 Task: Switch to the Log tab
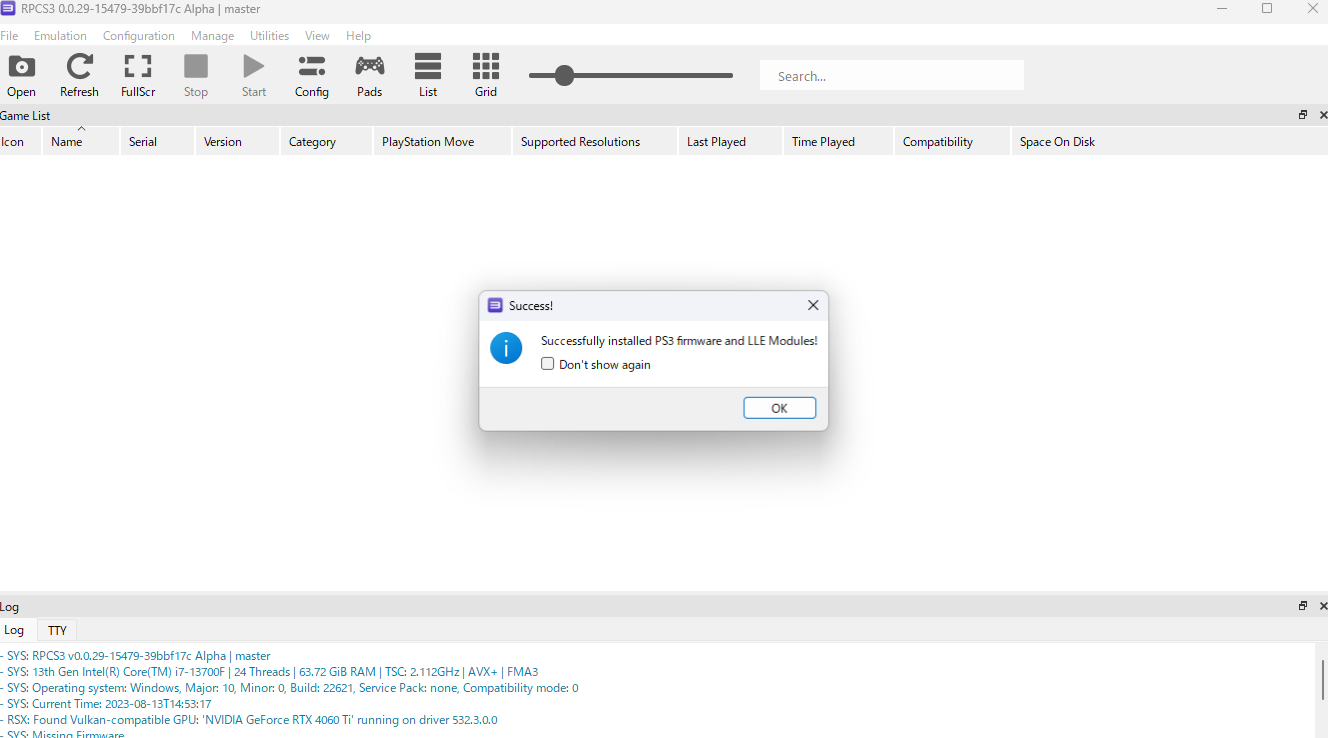(14, 630)
